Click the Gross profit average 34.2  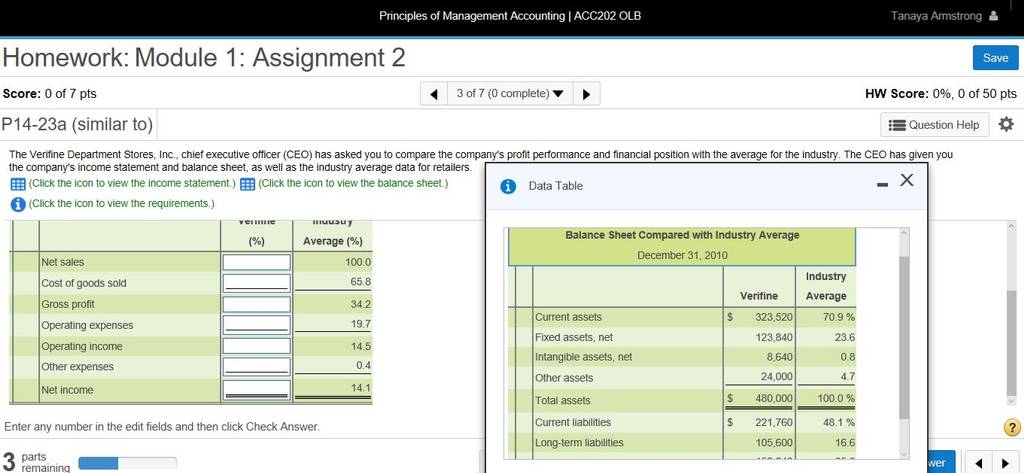coord(360,304)
